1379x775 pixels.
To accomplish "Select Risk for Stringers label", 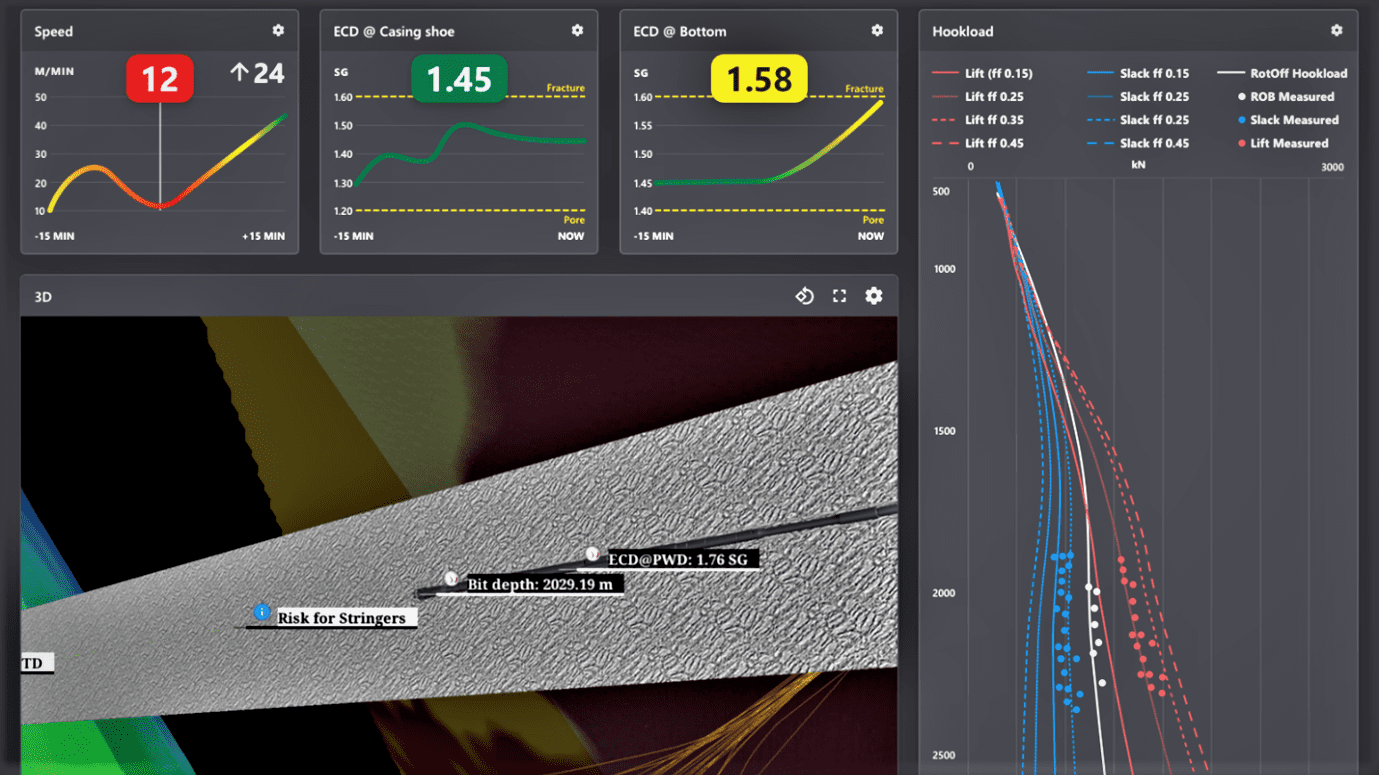I will [342, 618].
